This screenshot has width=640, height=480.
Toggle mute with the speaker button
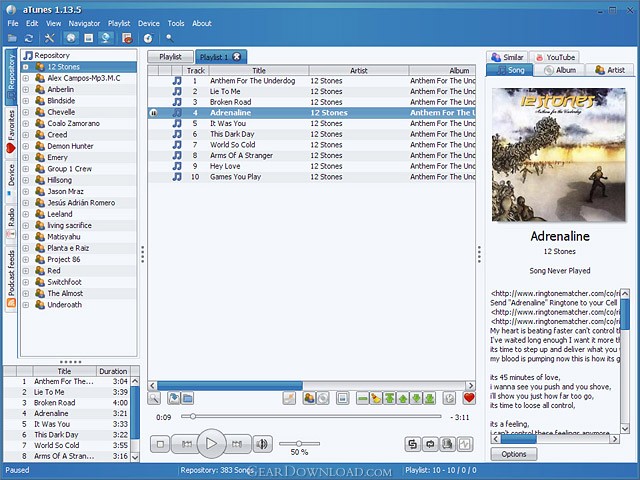click(262, 444)
